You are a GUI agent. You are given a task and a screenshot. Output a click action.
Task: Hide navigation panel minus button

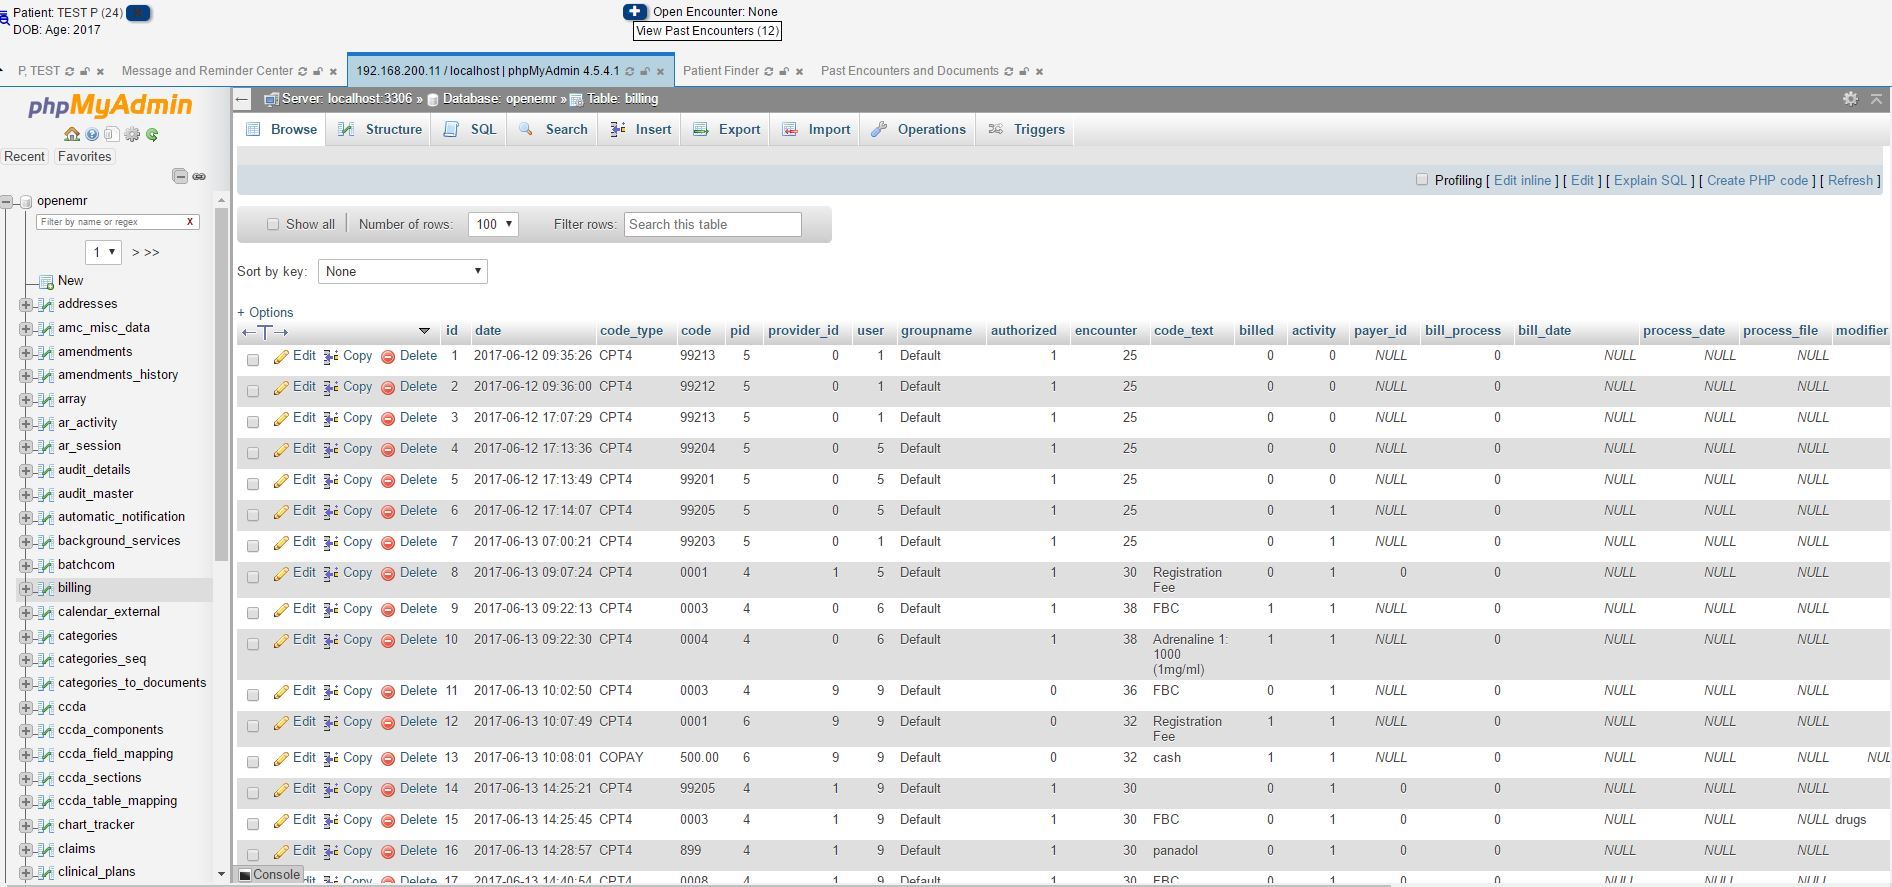point(241,99)
